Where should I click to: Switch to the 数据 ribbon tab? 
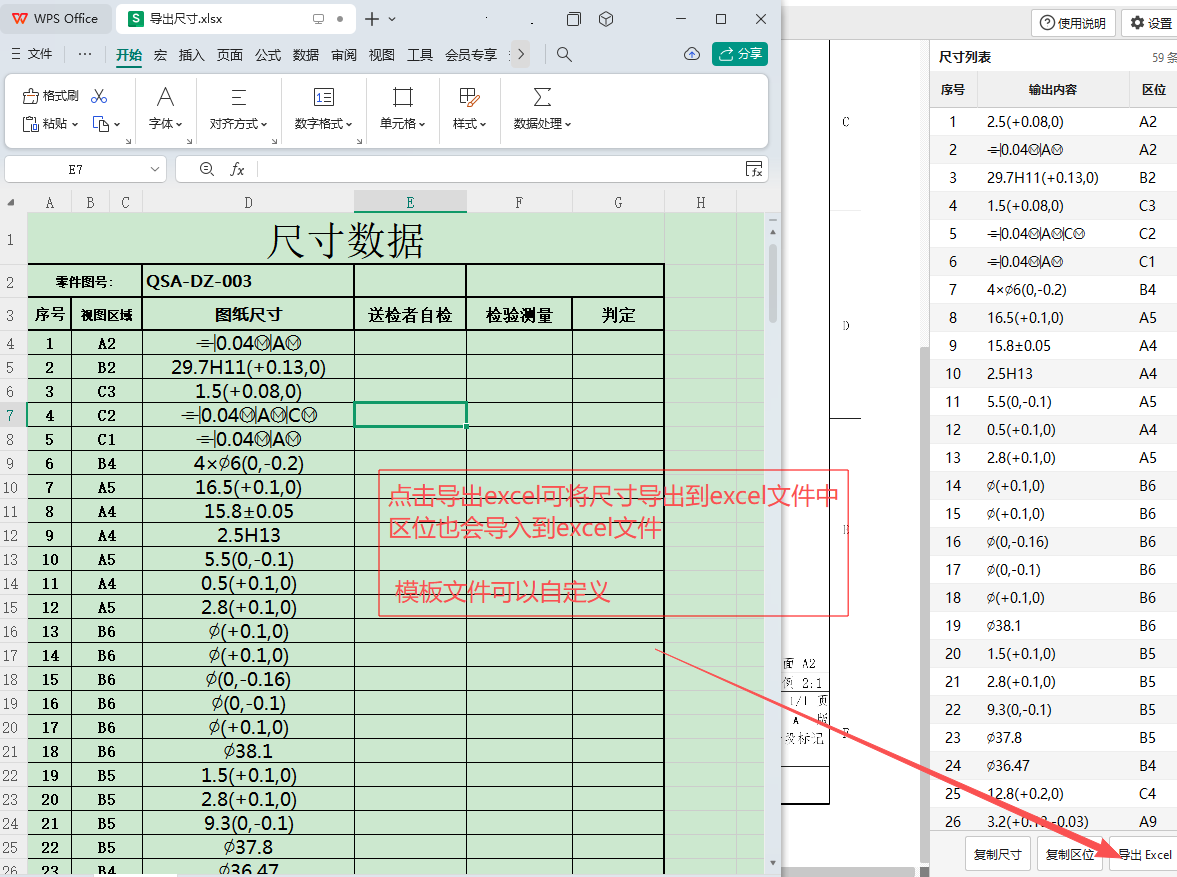[x=306, y=55]
